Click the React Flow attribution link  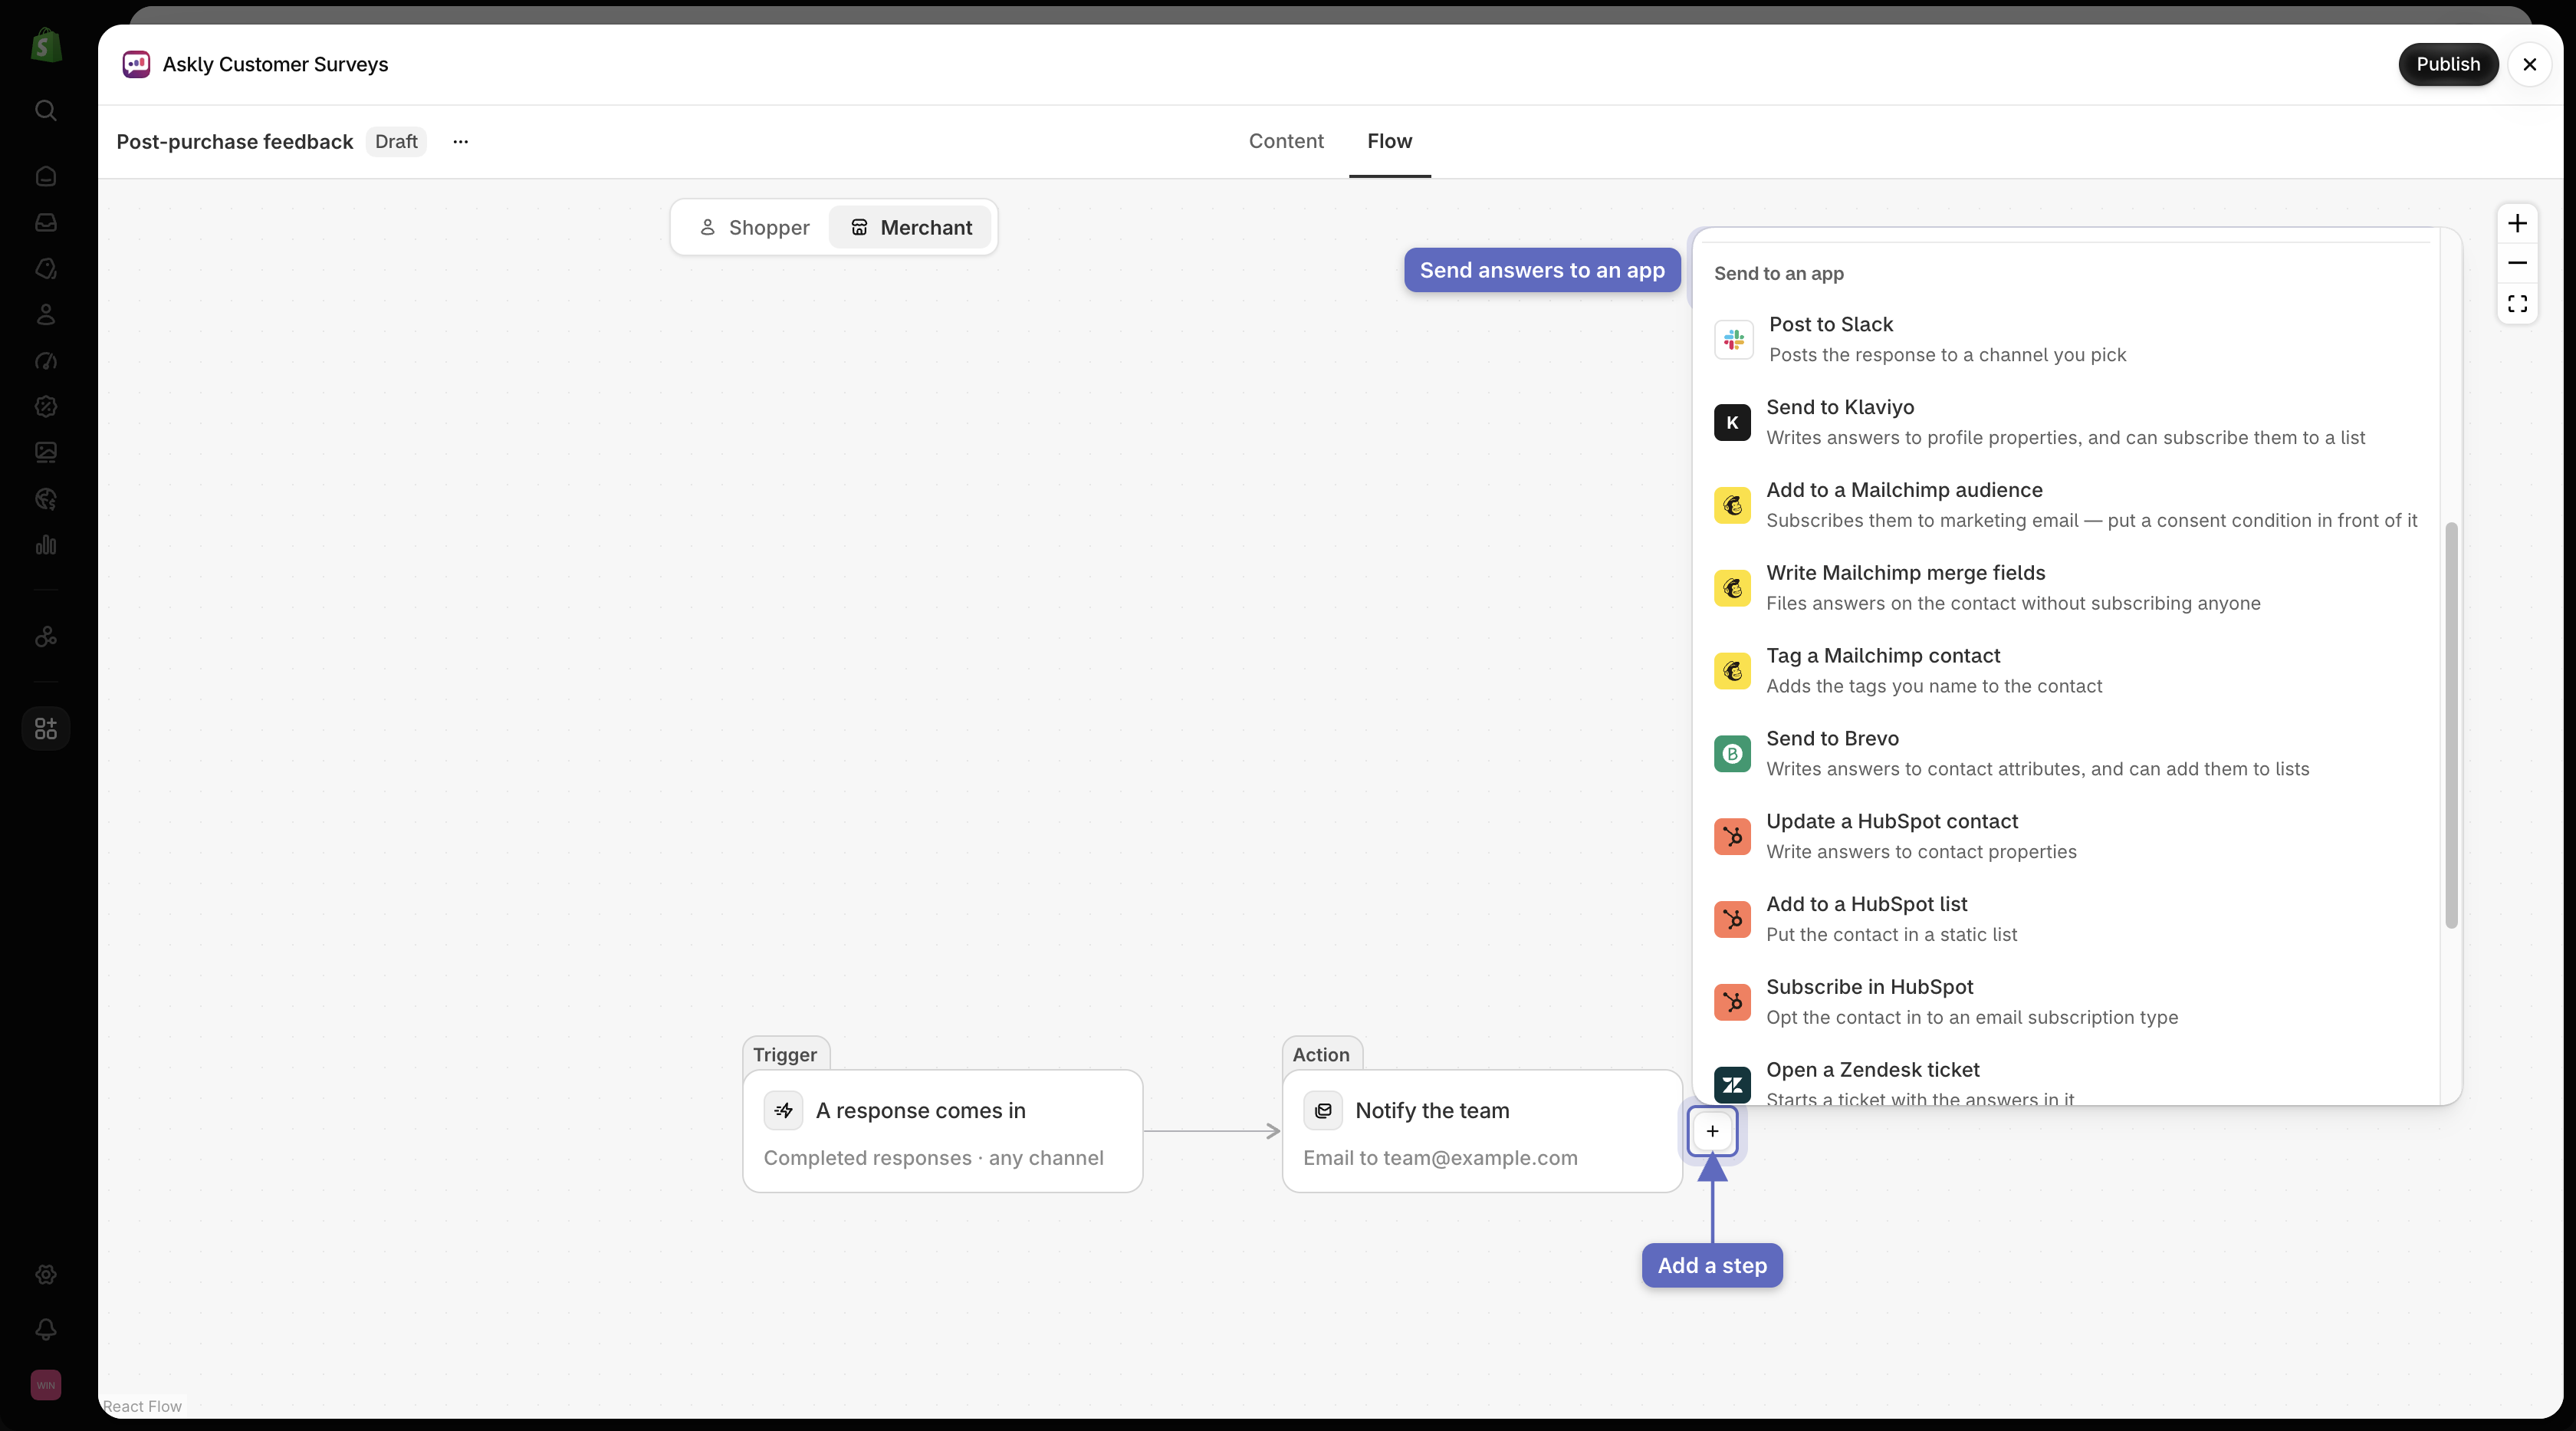(x=142, y=1406)
